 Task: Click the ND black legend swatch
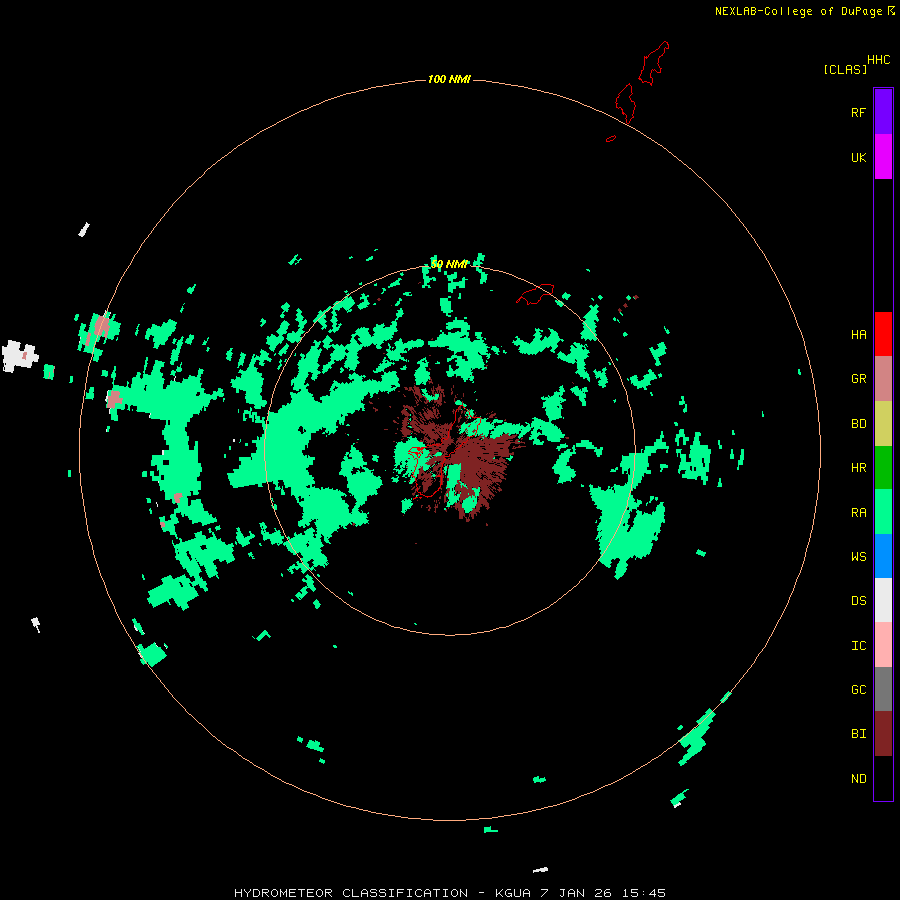[x=883, y=778]
